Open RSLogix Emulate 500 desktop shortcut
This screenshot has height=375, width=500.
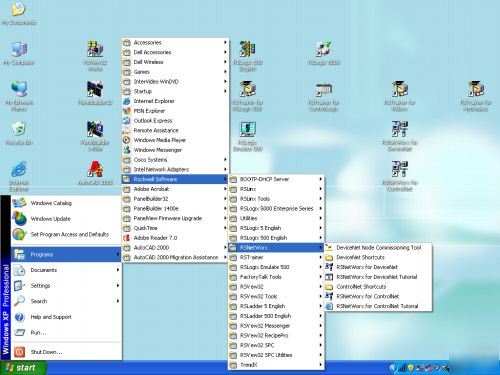point(248,137)
